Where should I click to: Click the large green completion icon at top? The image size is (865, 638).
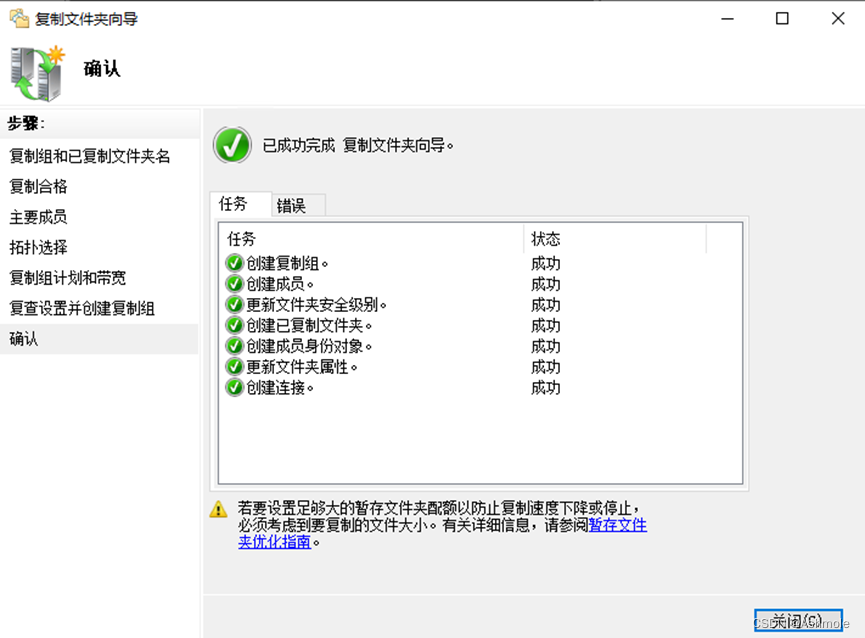tap(232, 145)
